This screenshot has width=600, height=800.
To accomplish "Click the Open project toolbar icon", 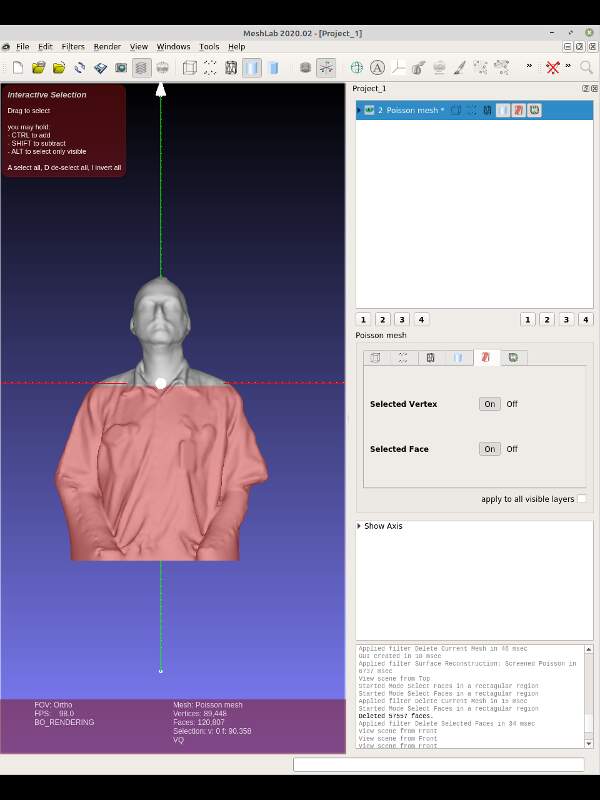I will pyautogui.click(x=38, y=67).
